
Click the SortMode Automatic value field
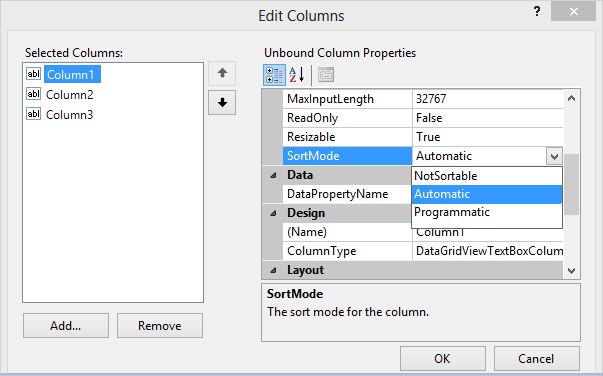(x=479, y=156)
